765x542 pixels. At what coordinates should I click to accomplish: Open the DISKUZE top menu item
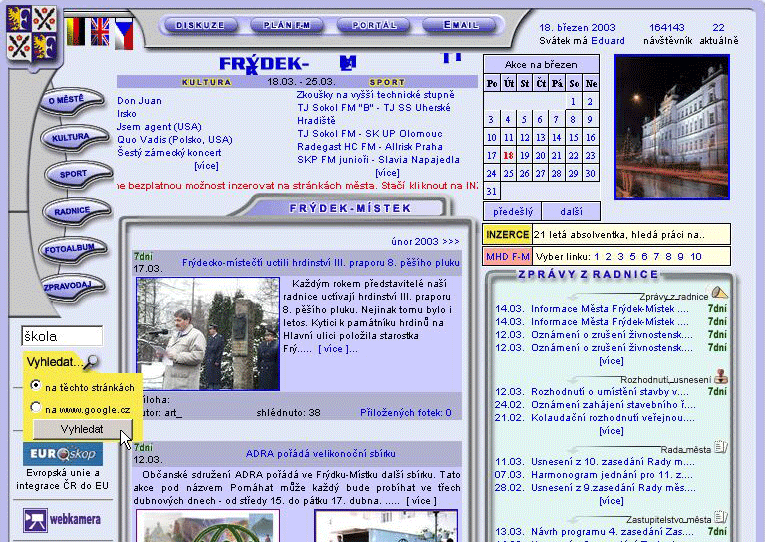coord(199,25)
